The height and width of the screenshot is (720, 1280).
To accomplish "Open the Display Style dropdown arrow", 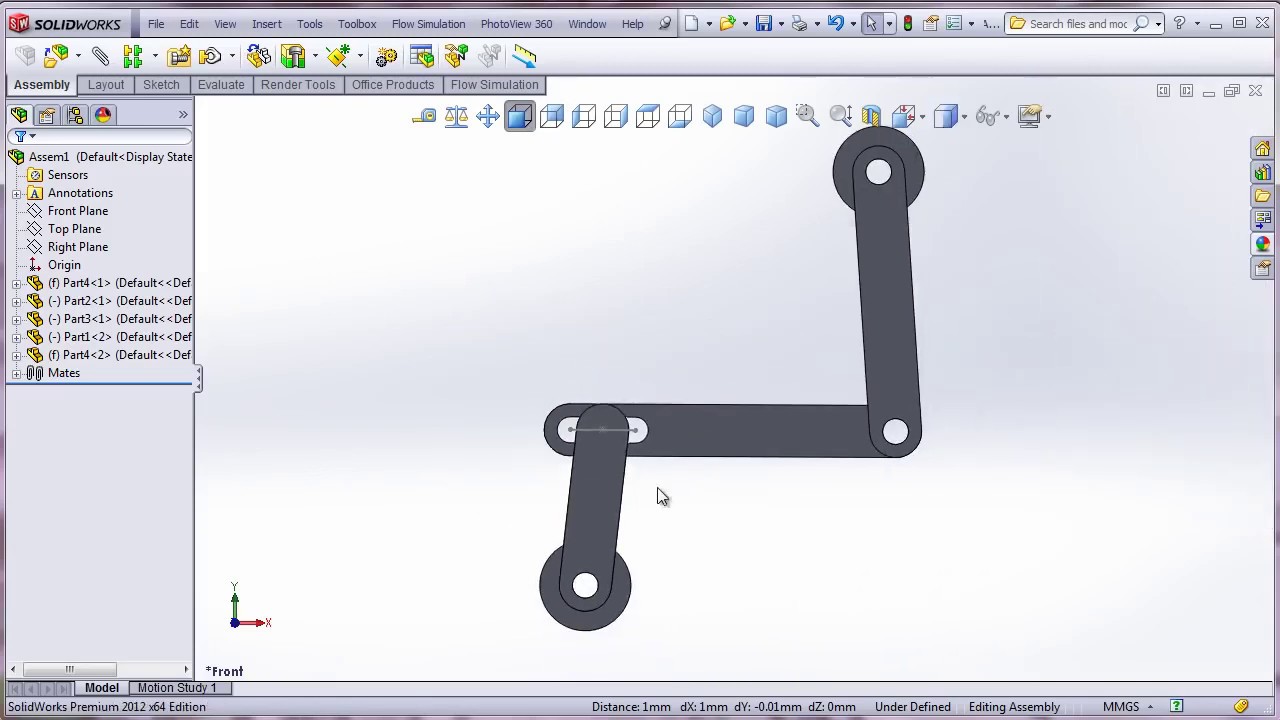I will pos(964,117).
